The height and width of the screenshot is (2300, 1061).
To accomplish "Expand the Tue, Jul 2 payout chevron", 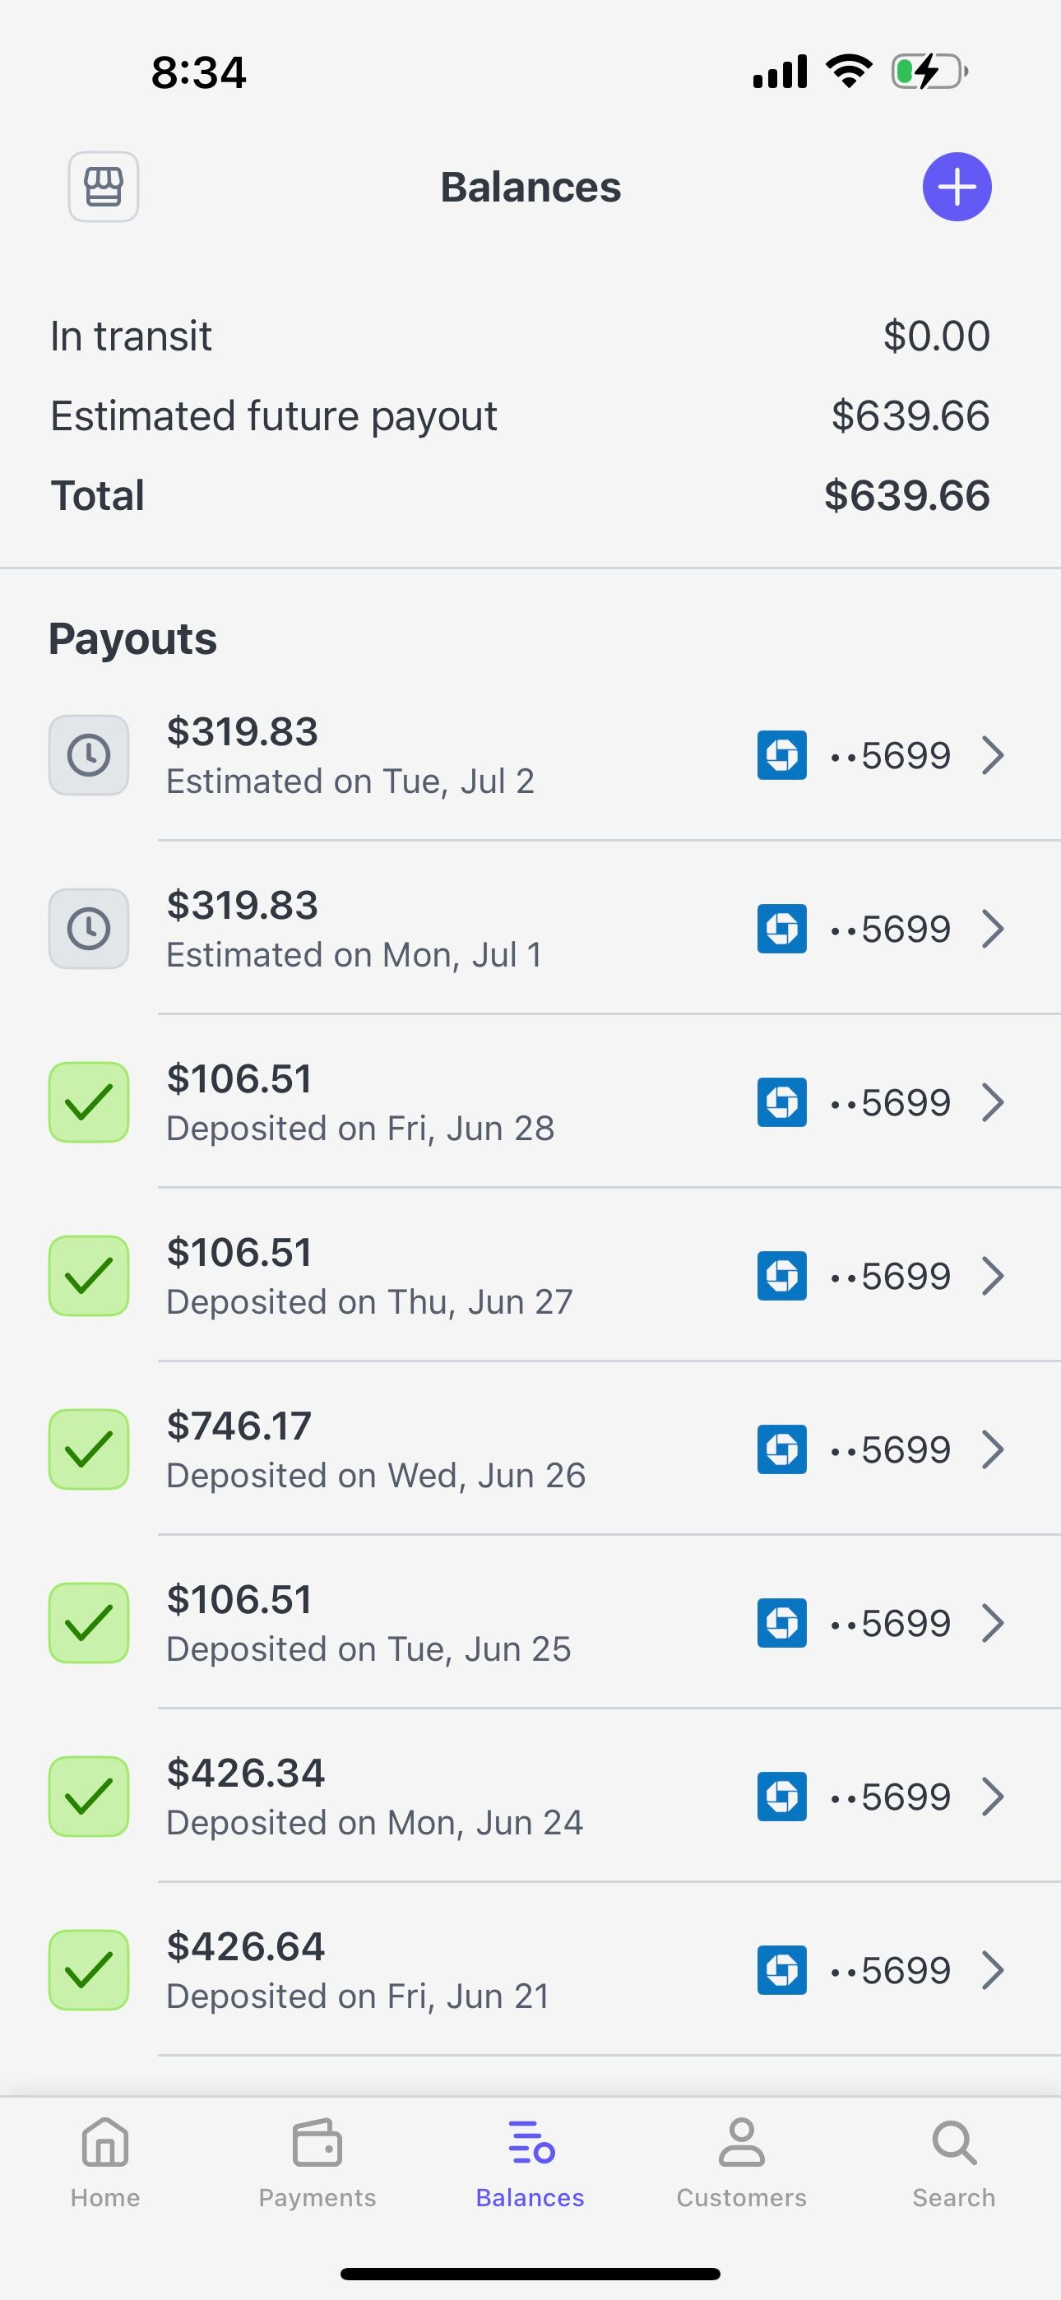I will (x=992, y=755).
